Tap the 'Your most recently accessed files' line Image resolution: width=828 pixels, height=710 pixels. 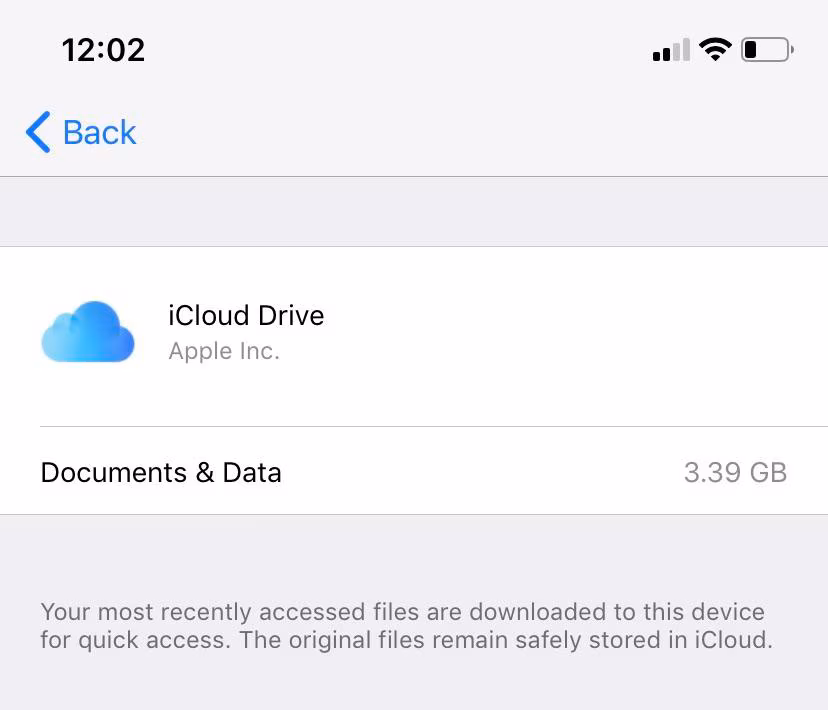click(x=402, y=612)
